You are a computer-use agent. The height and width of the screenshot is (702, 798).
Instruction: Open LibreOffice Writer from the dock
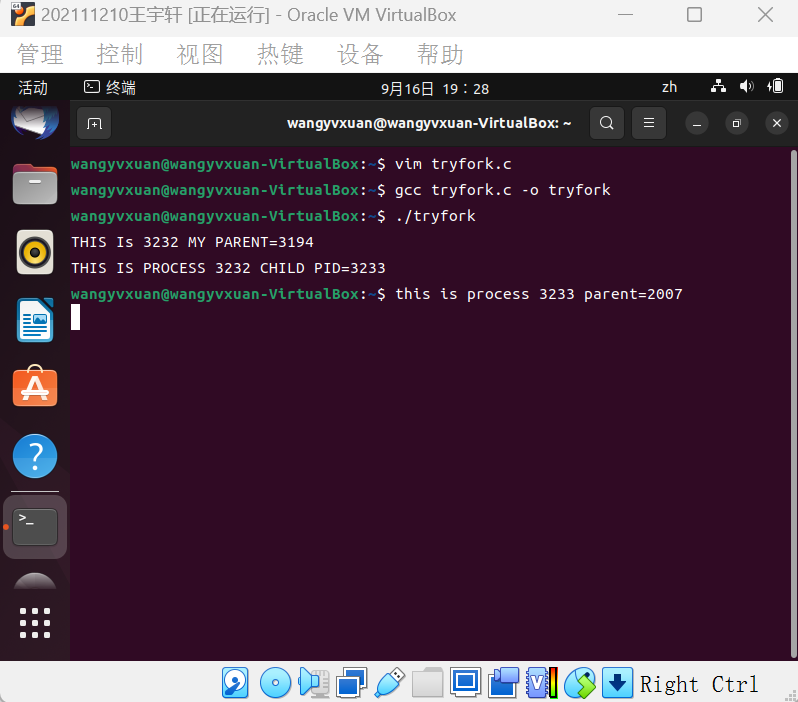click(x=35, y=320)
